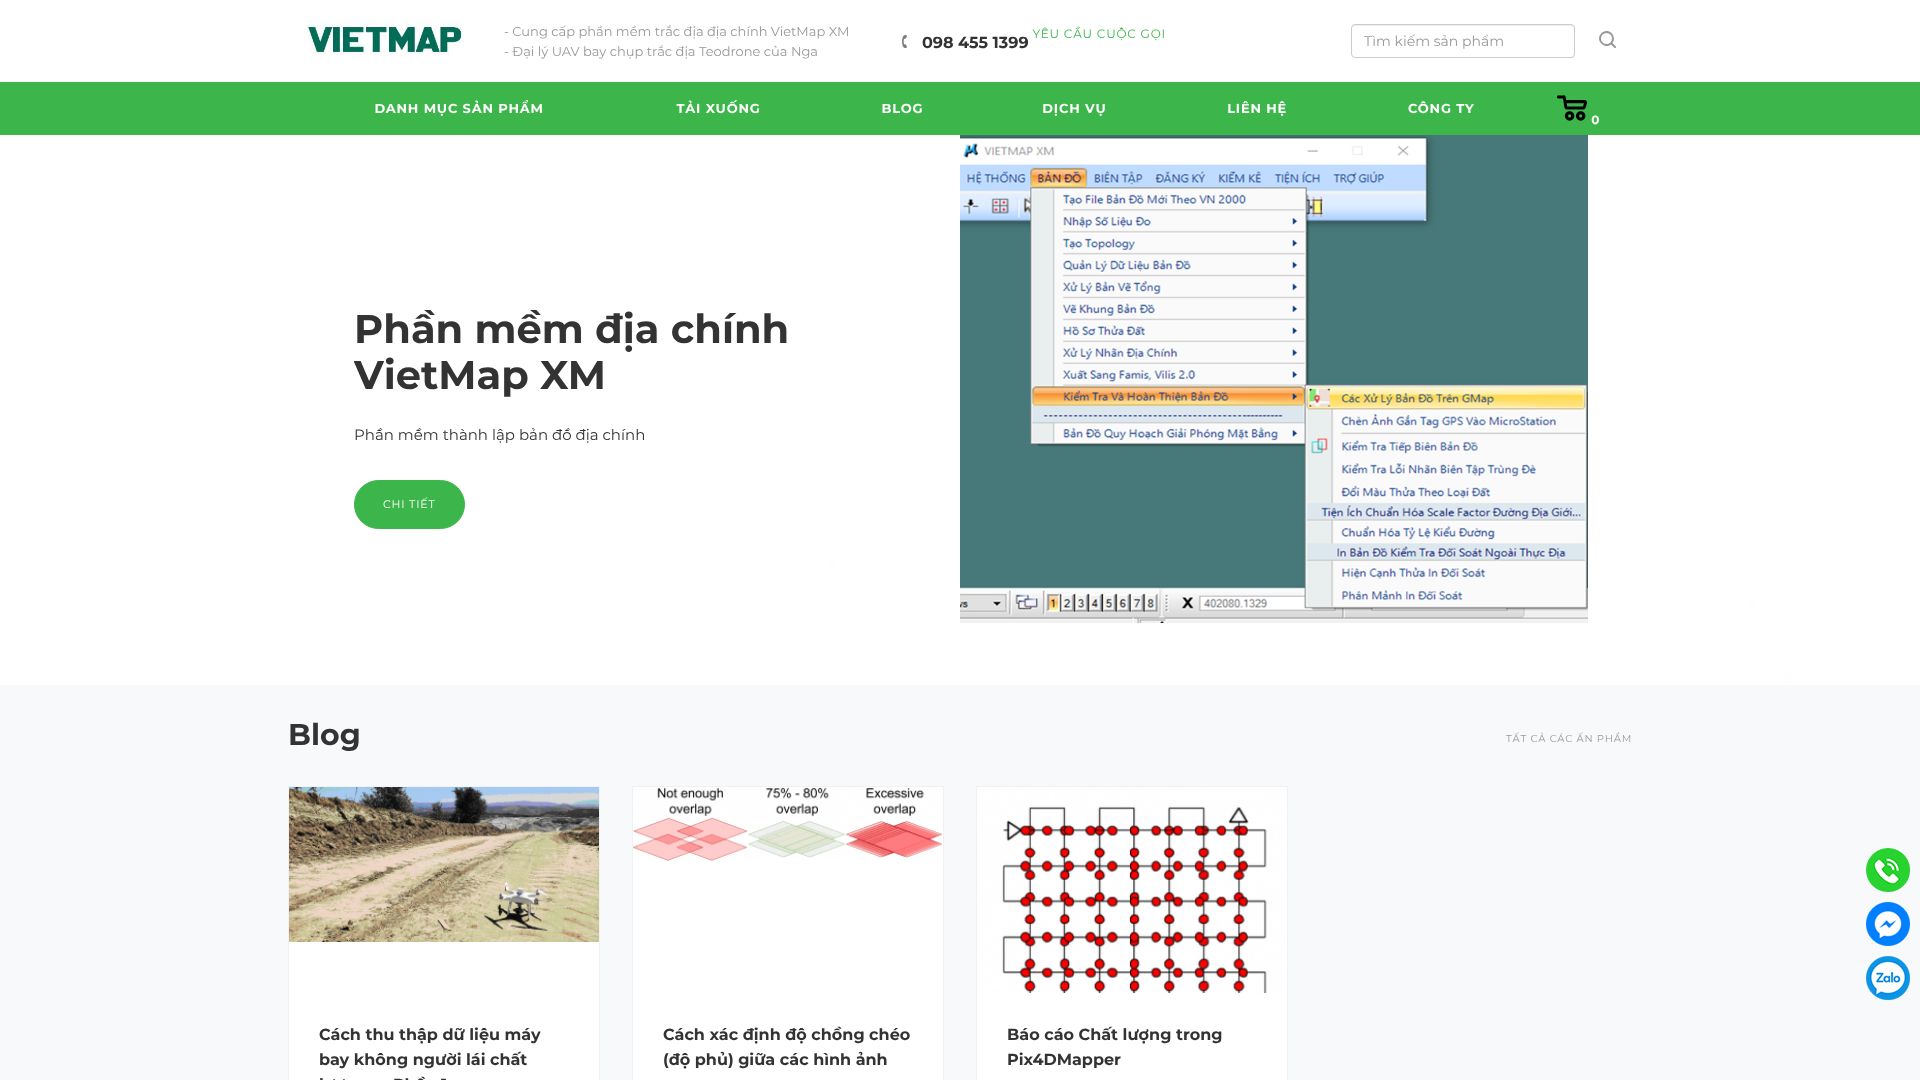This screenshot has height=1080, width=1920.
Task: Focus the Tìm kiếm sản phẩm search field
Action: tap(1462, 41)
